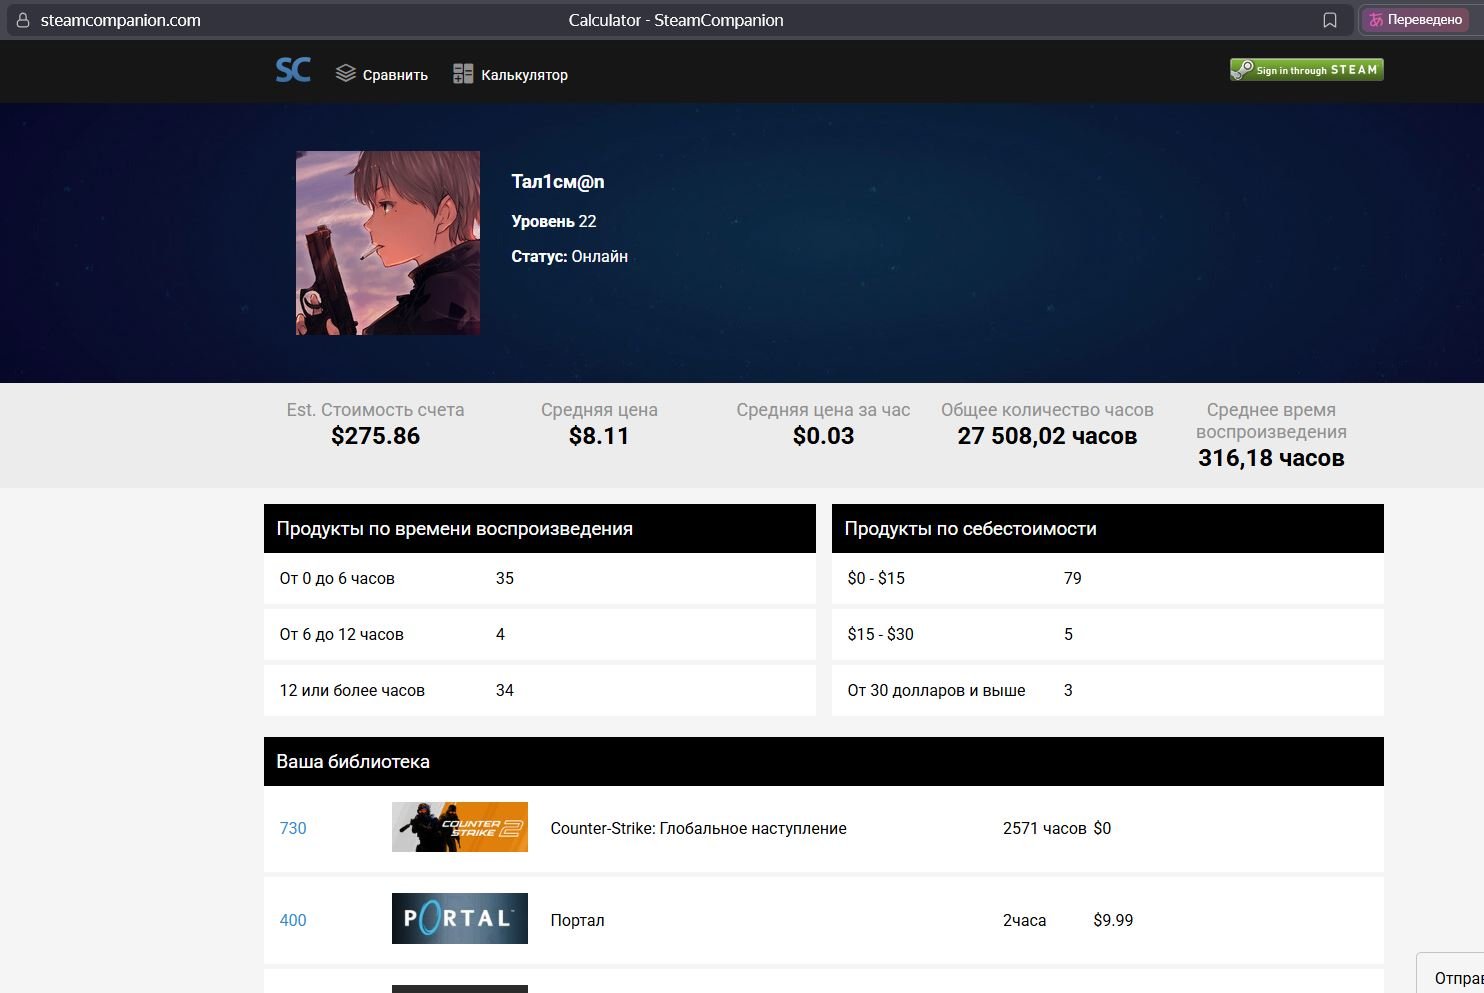1484x993 pixels.
Task: Click the bookmark icon in address bar
Action: coord(1330,20)
